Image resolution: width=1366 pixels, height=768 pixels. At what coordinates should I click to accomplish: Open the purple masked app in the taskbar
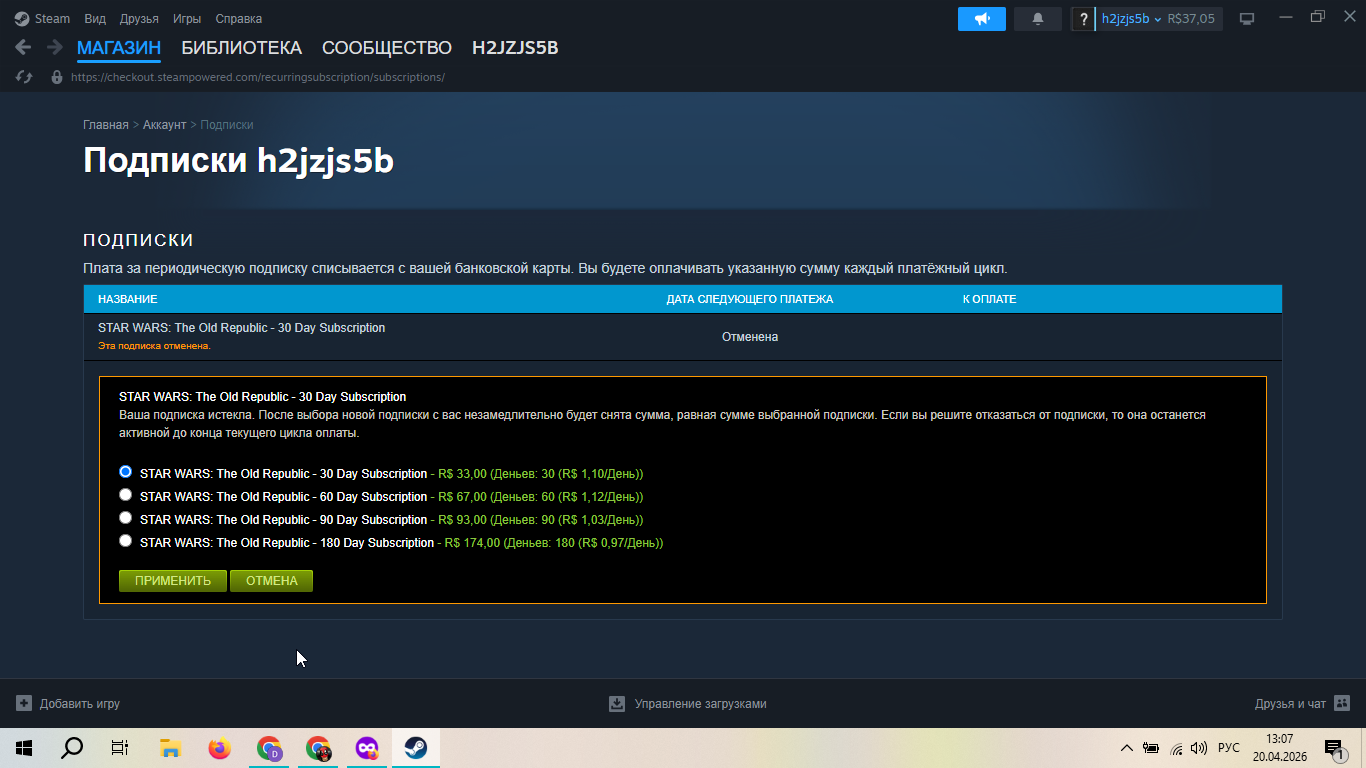tap(367, 748)
